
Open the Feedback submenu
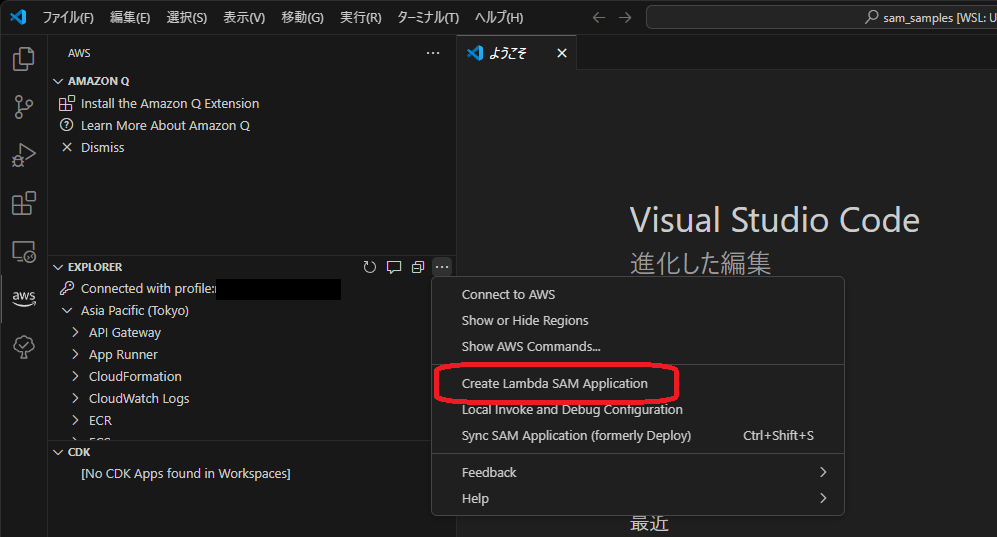(638, 472)
